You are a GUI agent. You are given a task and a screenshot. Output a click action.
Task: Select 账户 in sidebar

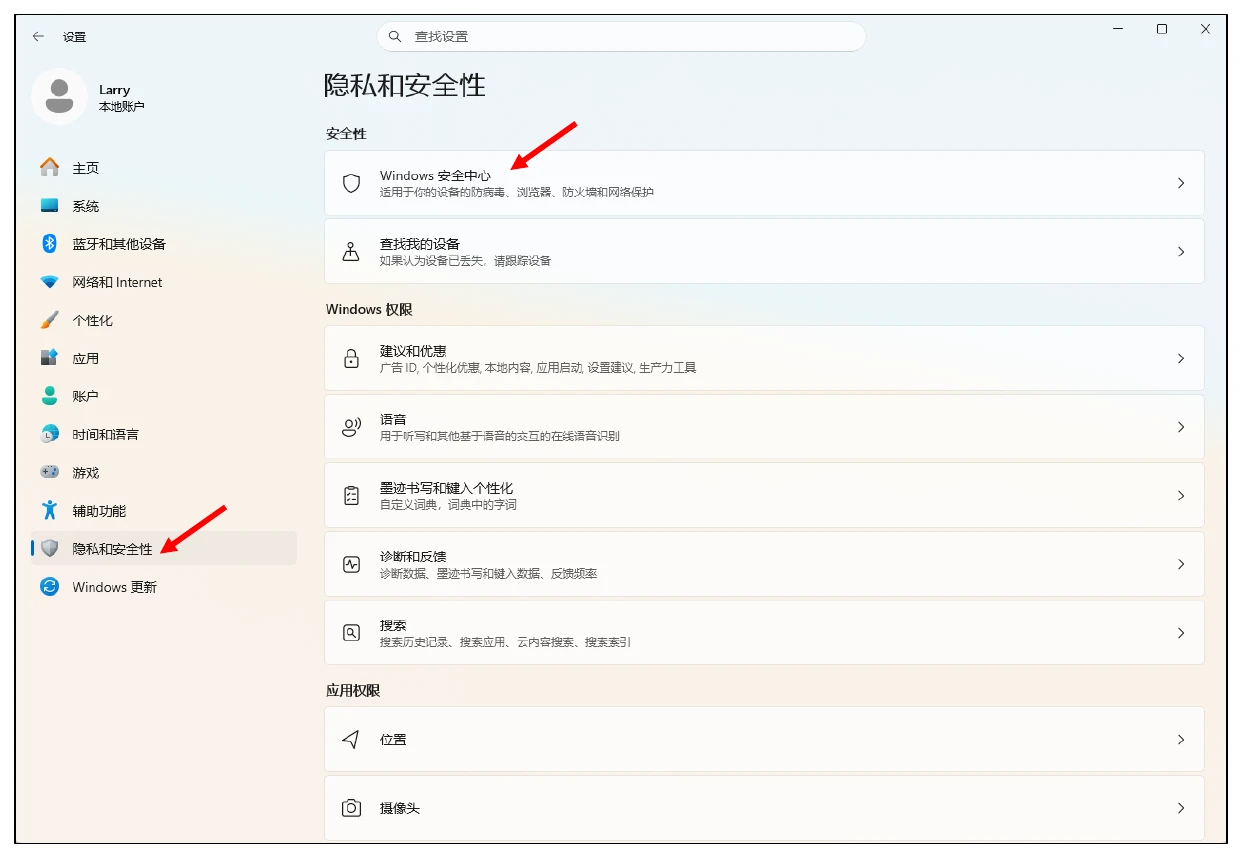pyautogui.click(x=164, y=396)
